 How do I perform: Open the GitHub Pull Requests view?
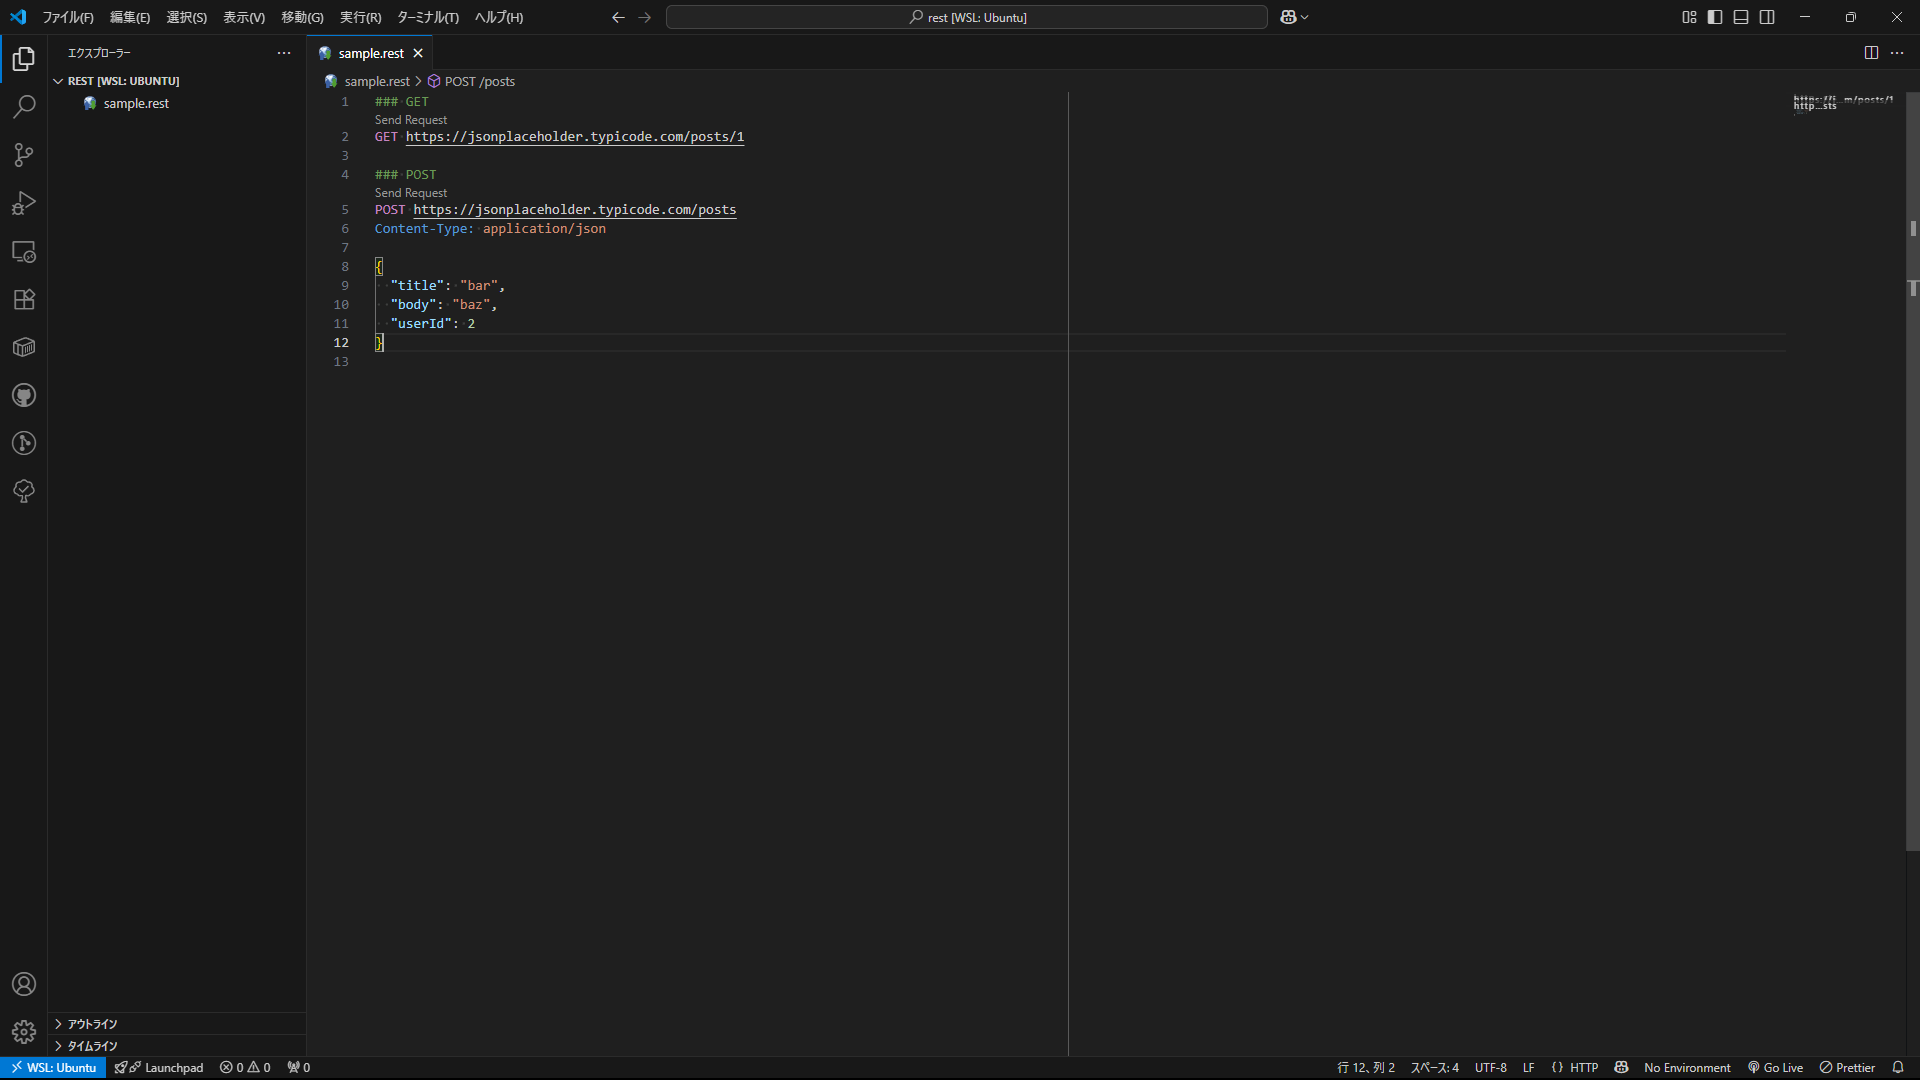24,395
